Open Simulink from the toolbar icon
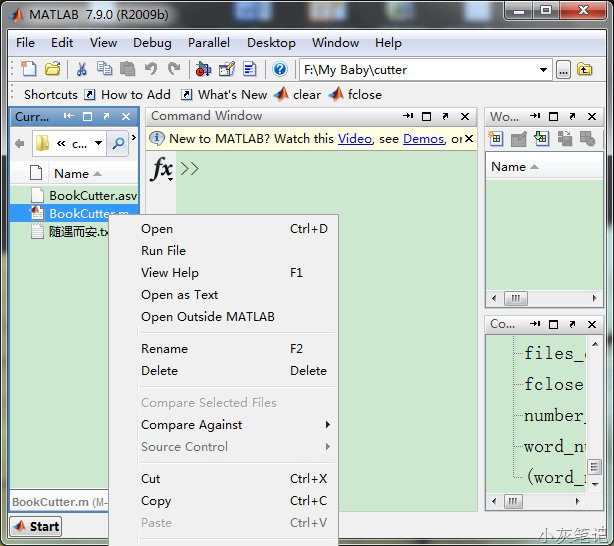Screen dimensions: 614x546 click(203, 69)
